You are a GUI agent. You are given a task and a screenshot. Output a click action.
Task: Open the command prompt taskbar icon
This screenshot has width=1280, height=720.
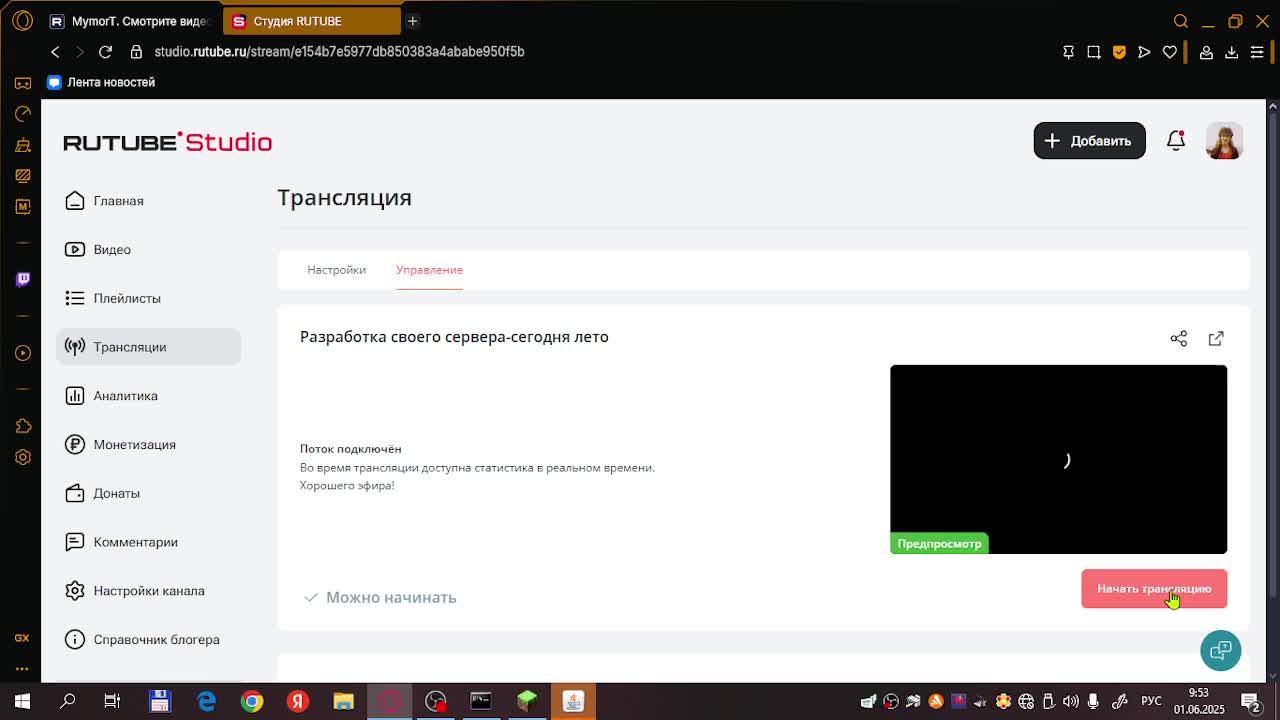481,701
